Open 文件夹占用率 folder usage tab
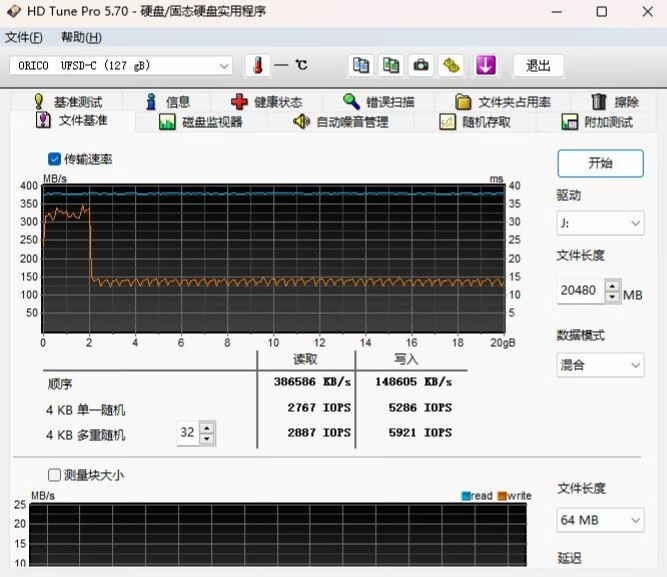The width and height of the screenshot is (667, 577). pos(503,102)
